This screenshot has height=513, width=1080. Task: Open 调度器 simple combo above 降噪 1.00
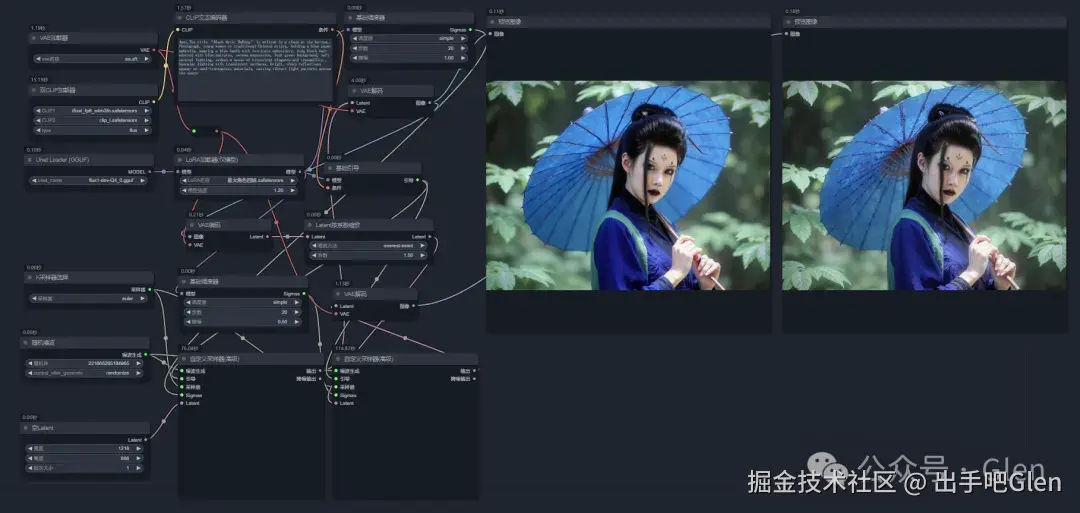pyautogui.click(x=410, y=39)
